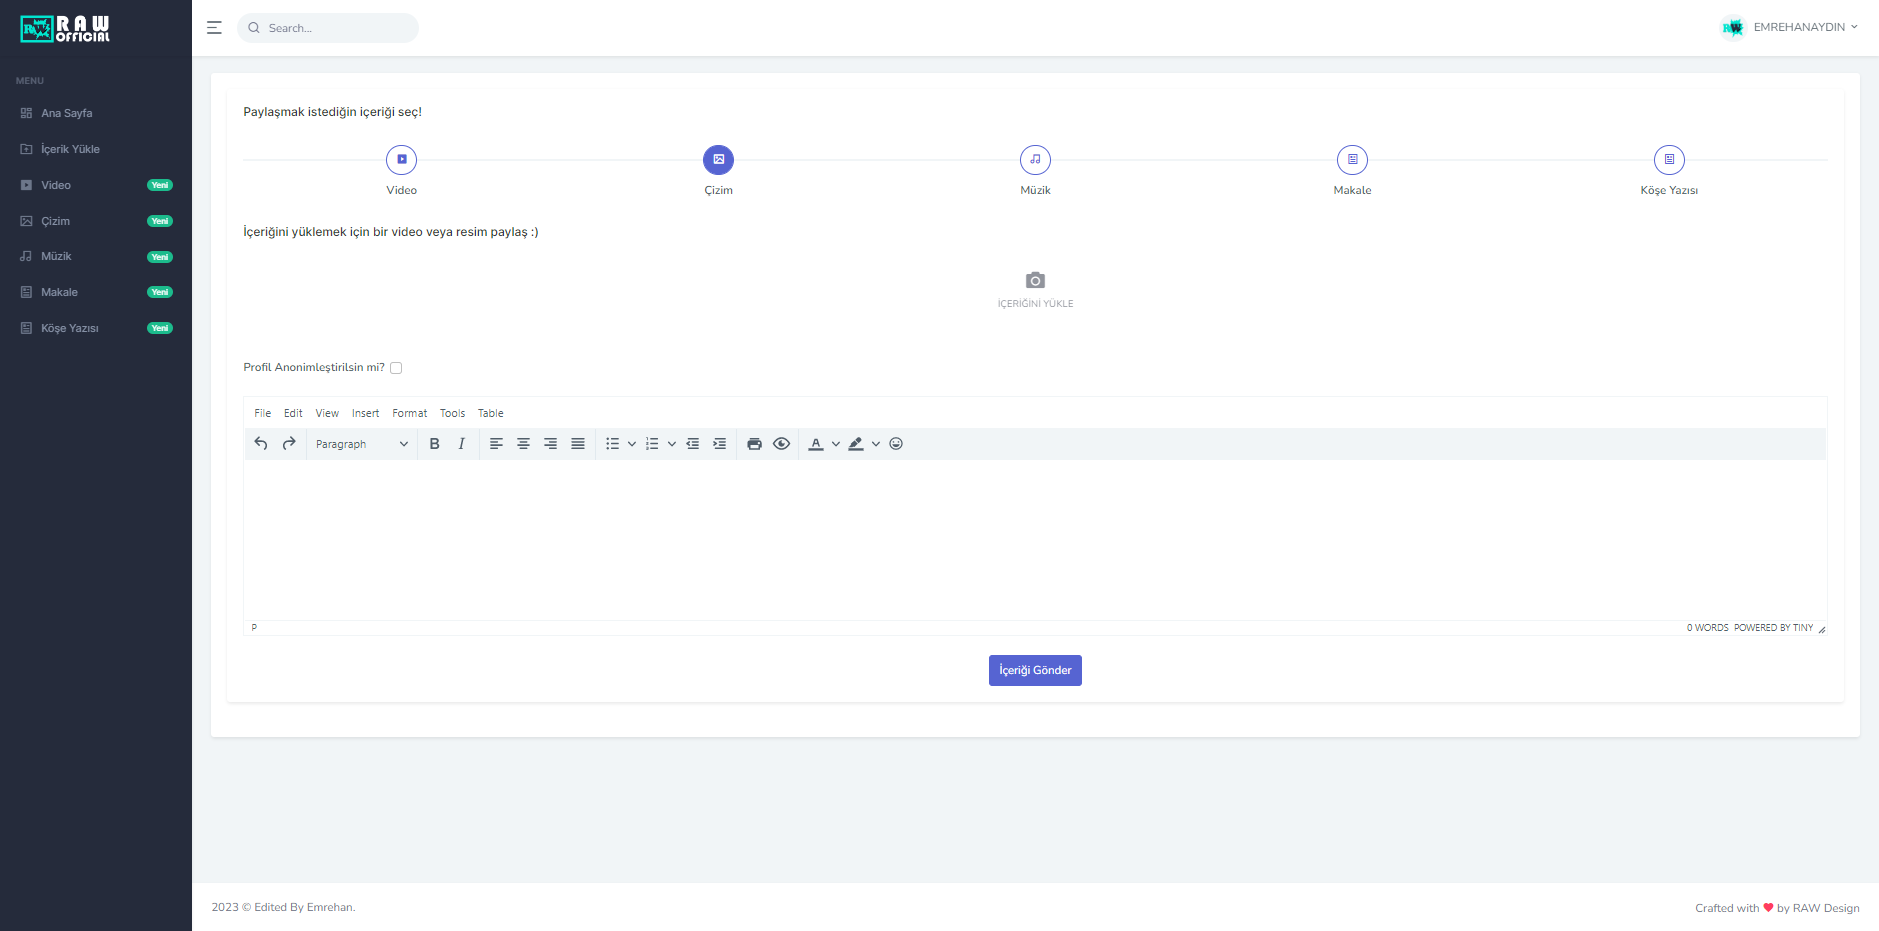Click the camera icon to upload content
1879x931 pixels.
[x=1035, y=280]
